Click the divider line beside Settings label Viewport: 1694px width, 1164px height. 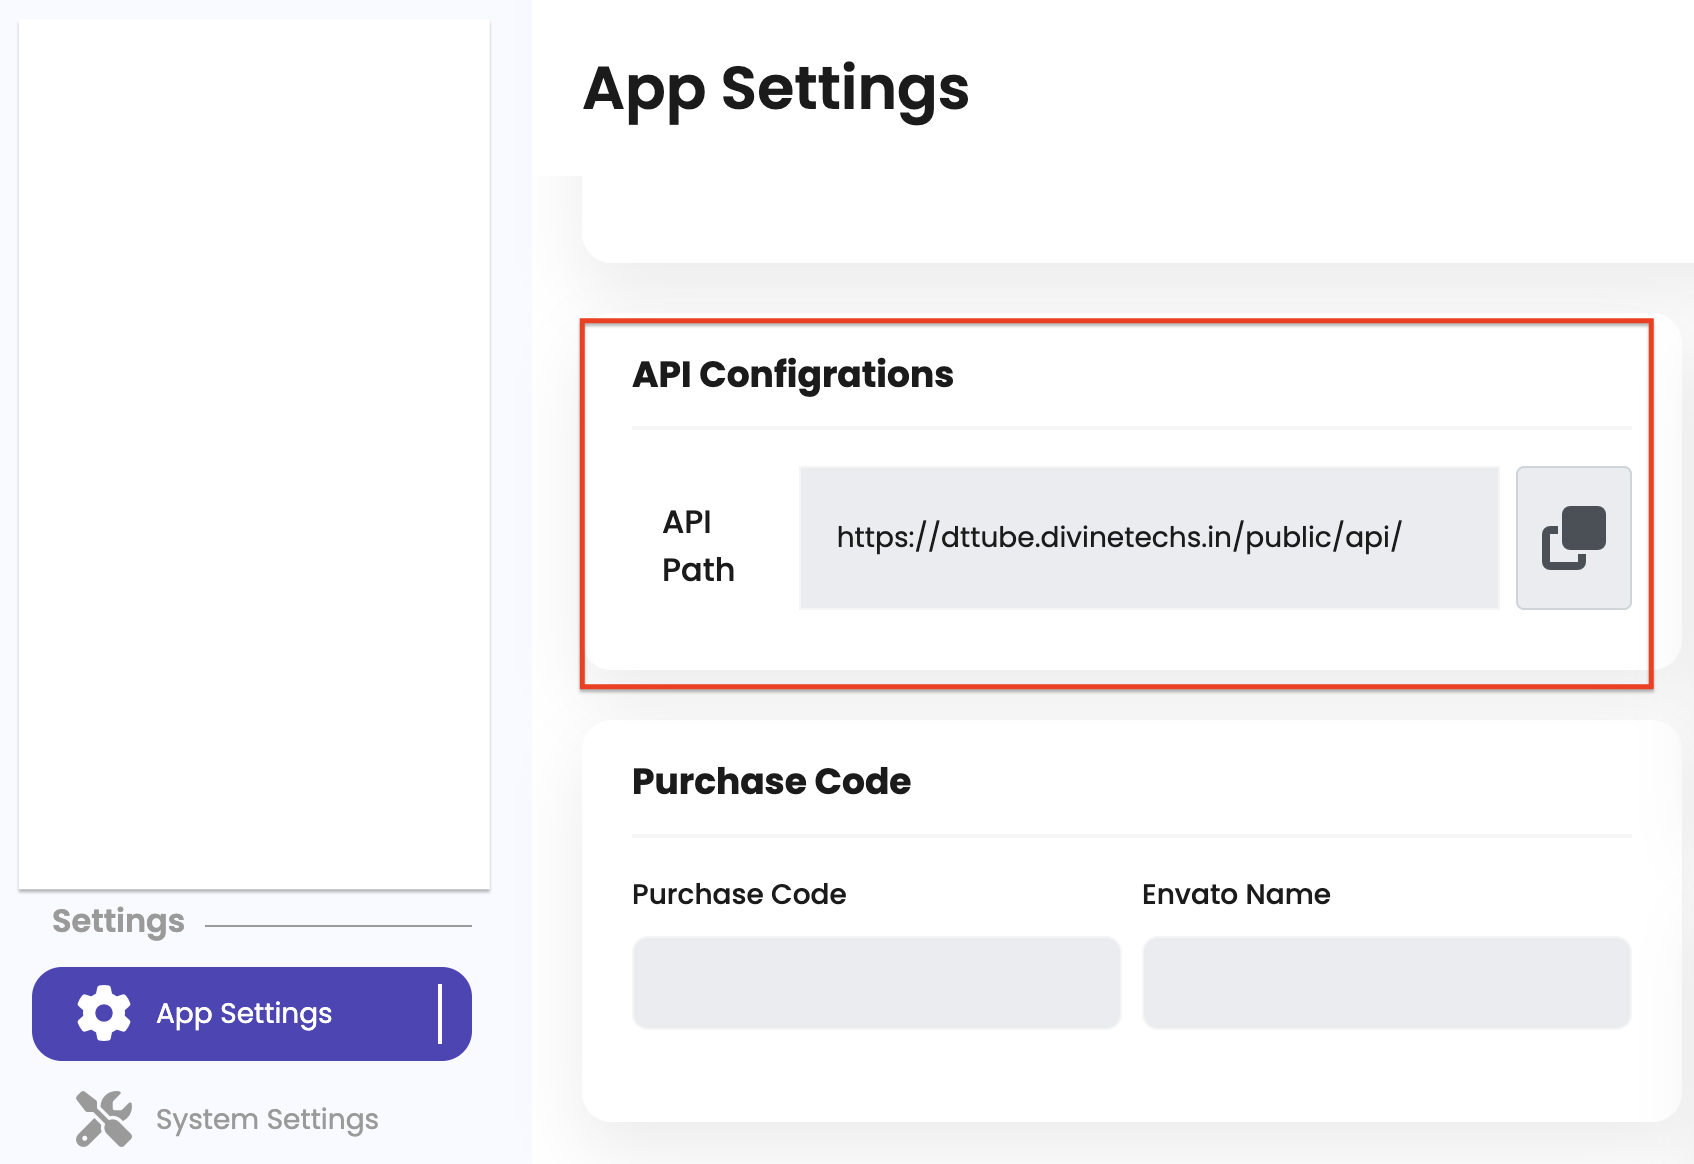(x=338, y=926)
